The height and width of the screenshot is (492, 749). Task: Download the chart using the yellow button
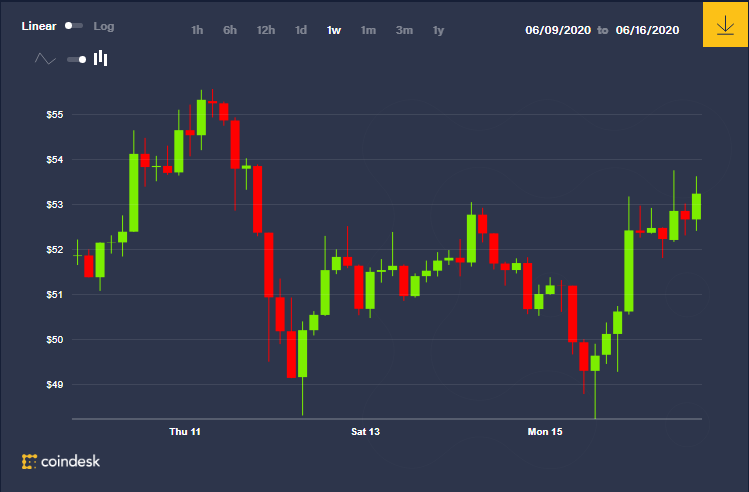[725, 24]
